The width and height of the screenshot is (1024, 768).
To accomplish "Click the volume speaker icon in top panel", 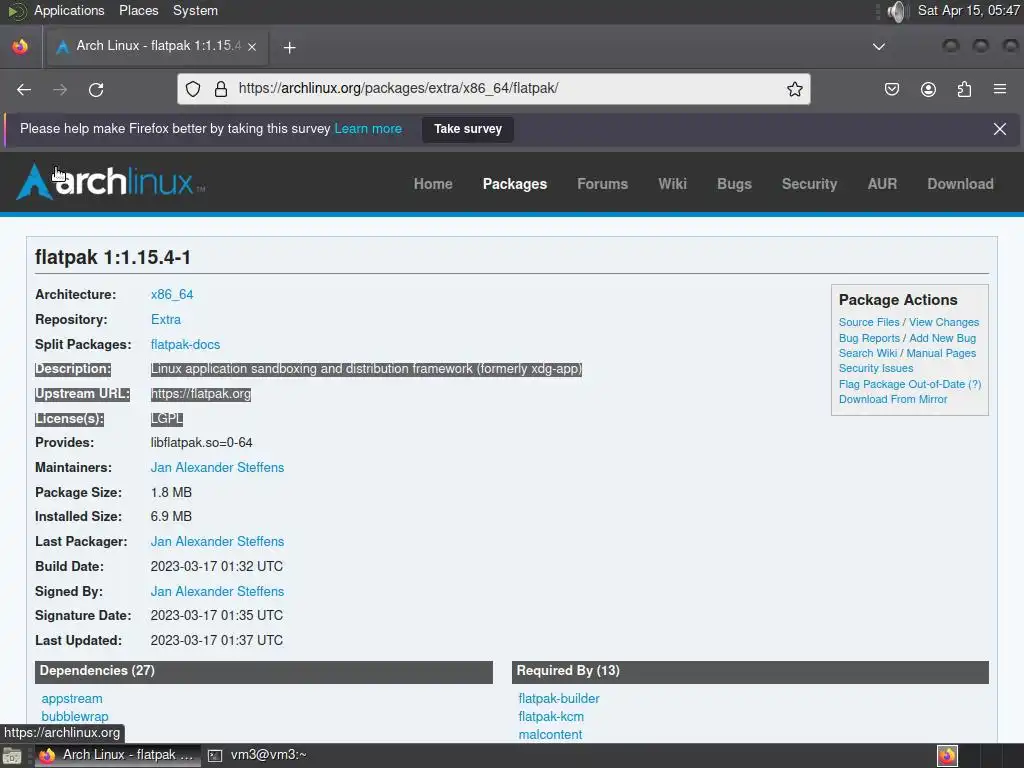I will pos(899,11).
